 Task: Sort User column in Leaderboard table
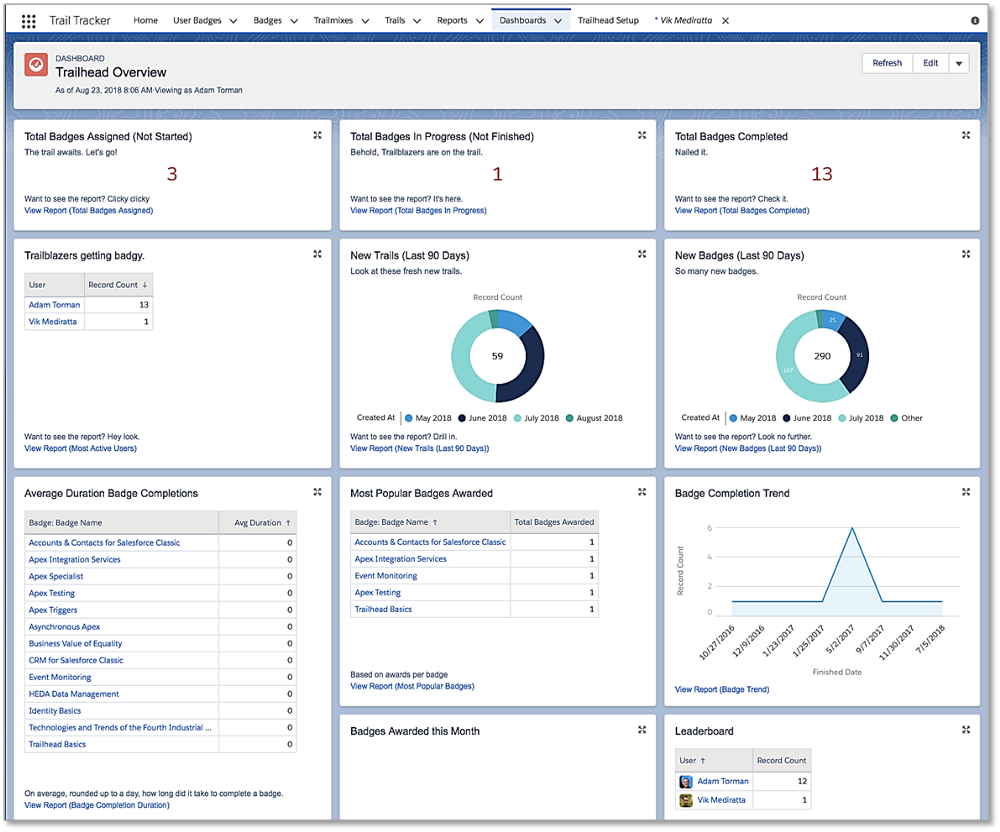tap(703, 761)
